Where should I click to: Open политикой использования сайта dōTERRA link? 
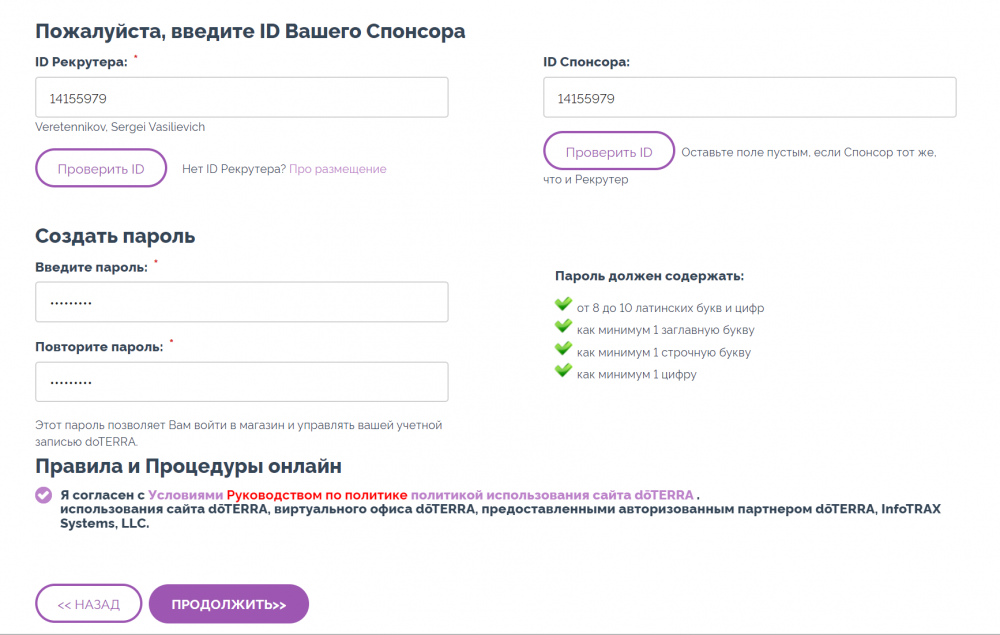552,495
